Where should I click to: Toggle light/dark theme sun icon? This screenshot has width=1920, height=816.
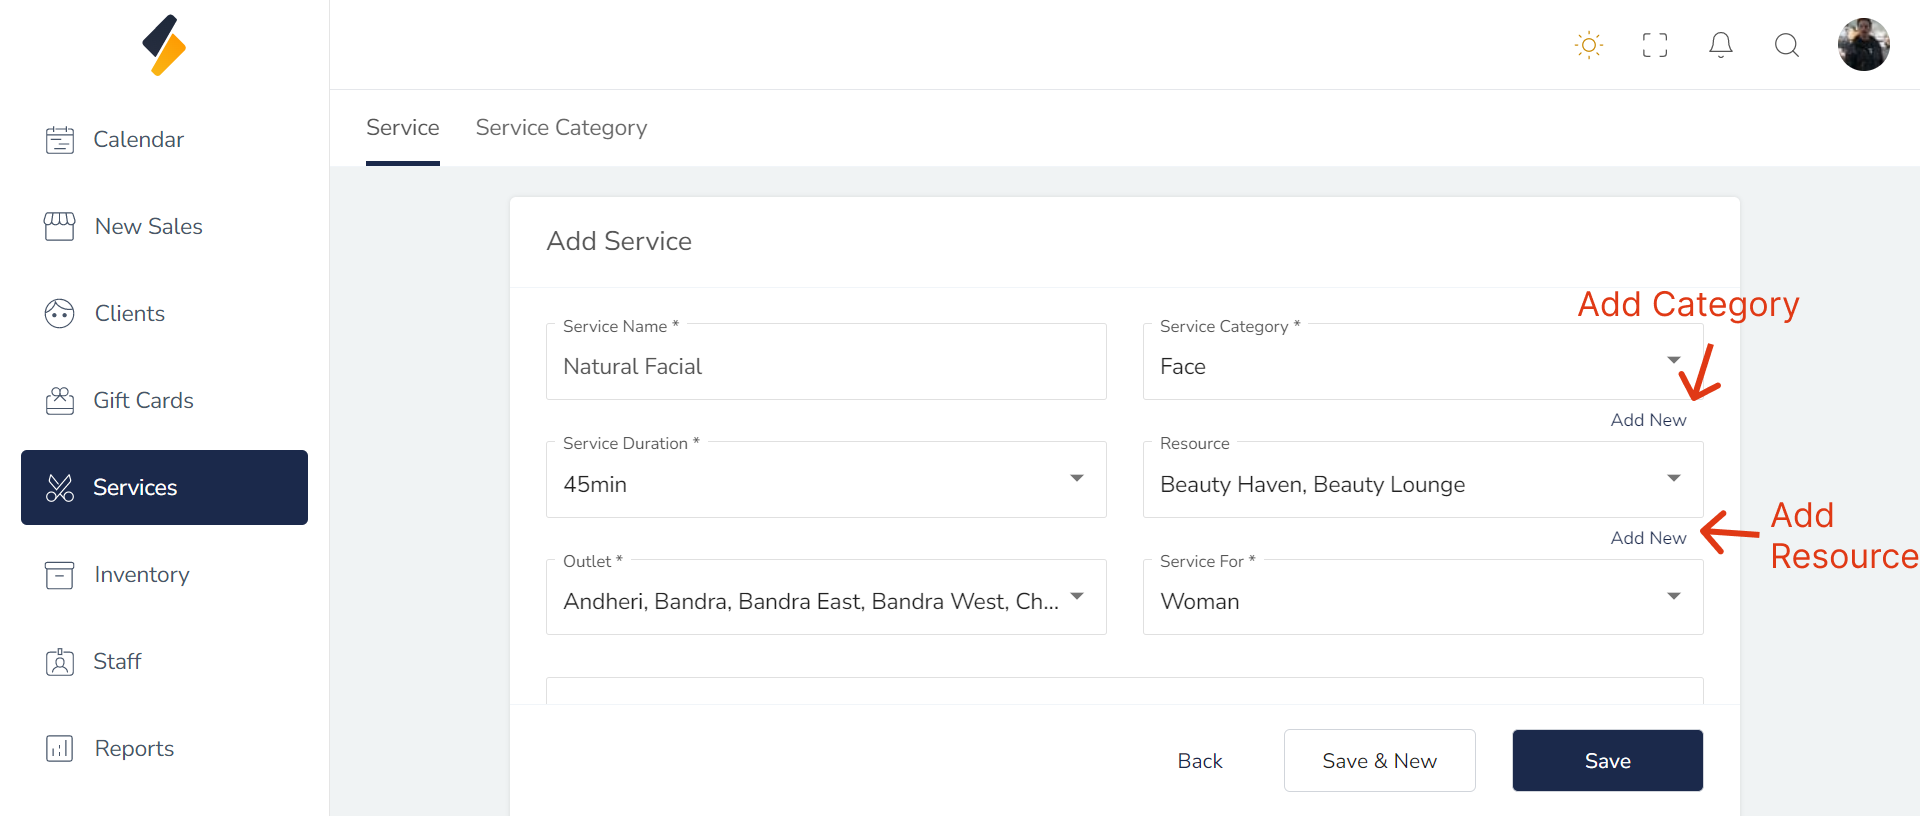click(x=1588, y=45)
